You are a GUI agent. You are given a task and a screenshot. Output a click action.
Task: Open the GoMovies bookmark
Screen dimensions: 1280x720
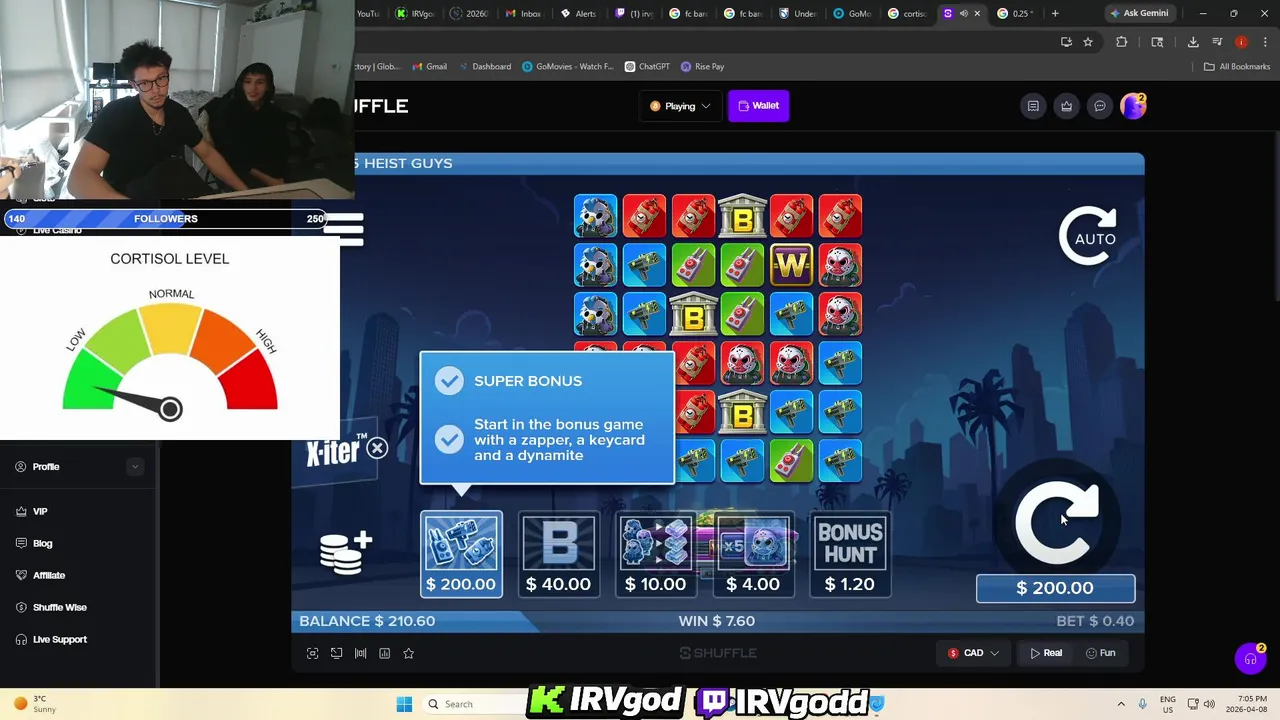[x=567, y=66]
